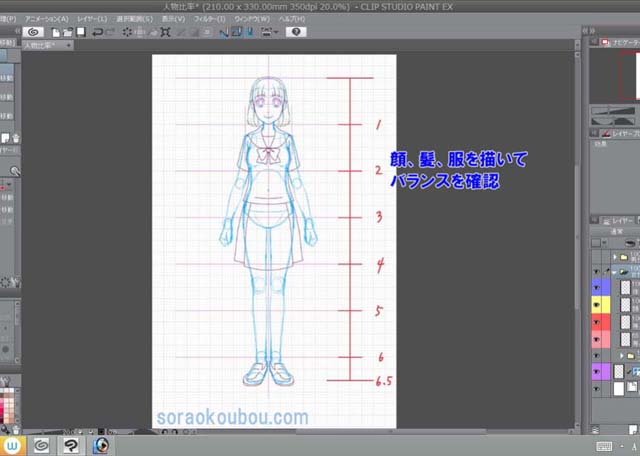This screenshot has height=456, width=640.
Task: Click the color set trash icon
Action: click(15, 429)
